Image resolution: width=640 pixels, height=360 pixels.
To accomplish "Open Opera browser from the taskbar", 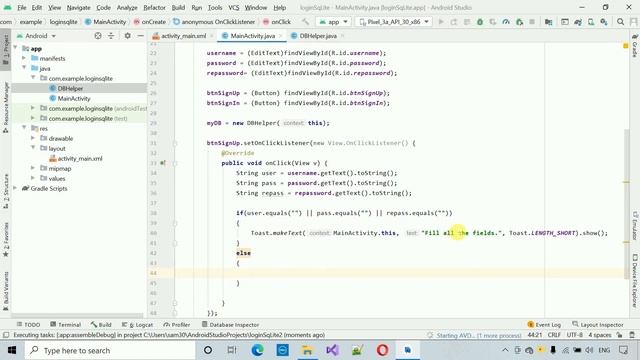I will [382, 350].
